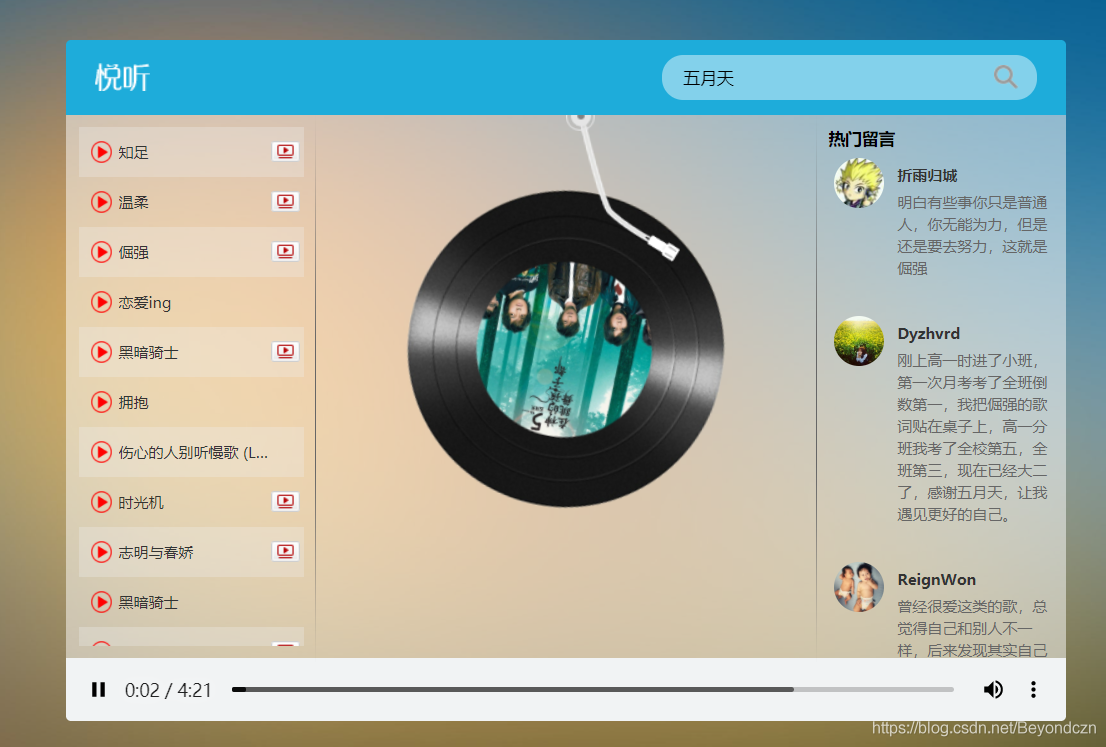
Task: Click 折雨归城's avatar
Action: click(858, 183)
